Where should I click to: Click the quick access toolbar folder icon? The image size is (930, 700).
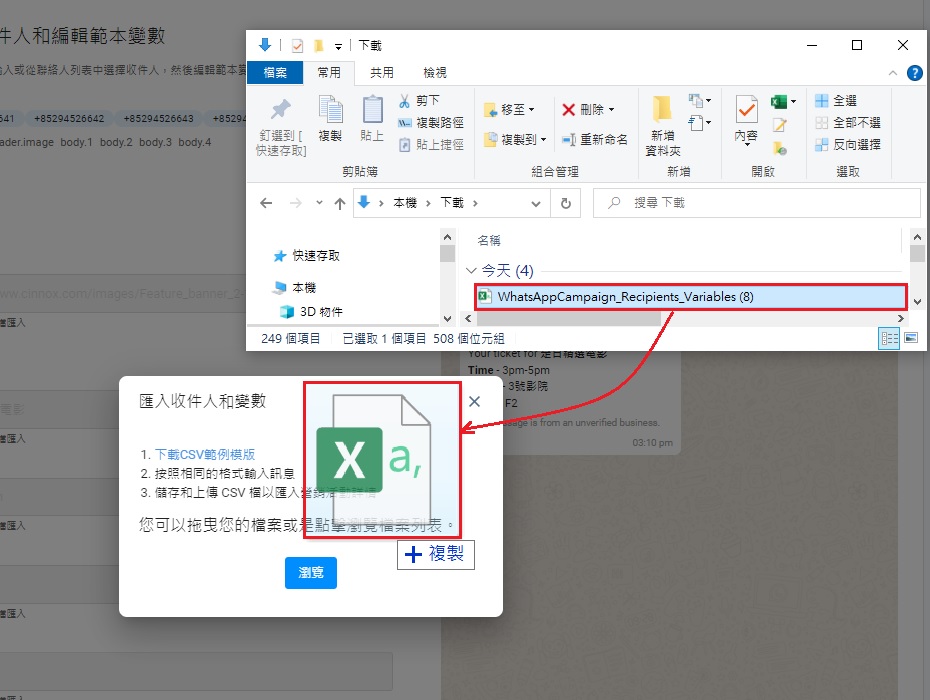[x=318, y=46]
